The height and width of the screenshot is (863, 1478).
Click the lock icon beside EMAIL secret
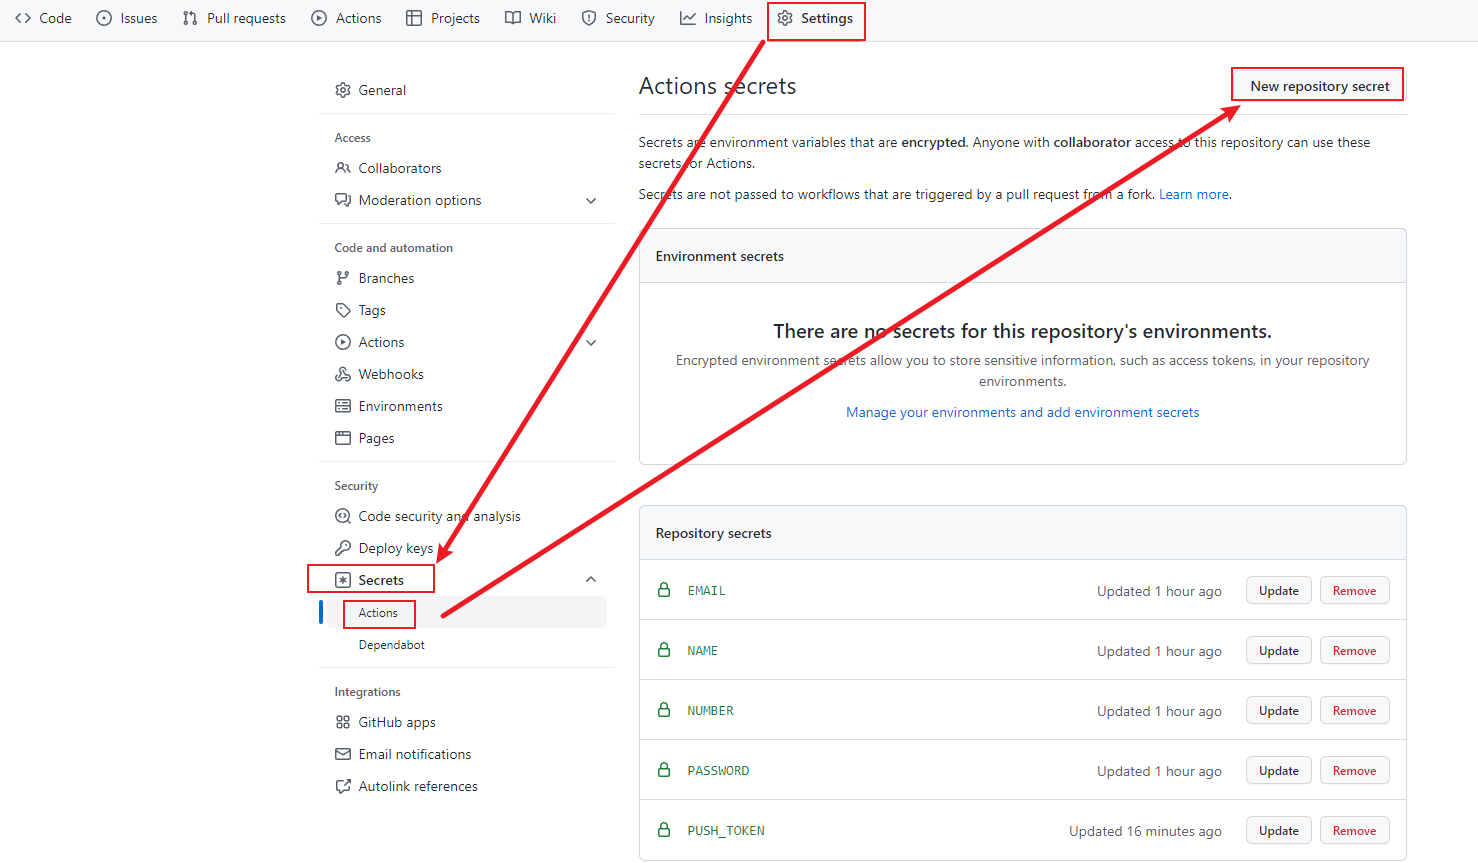(664, 590)
